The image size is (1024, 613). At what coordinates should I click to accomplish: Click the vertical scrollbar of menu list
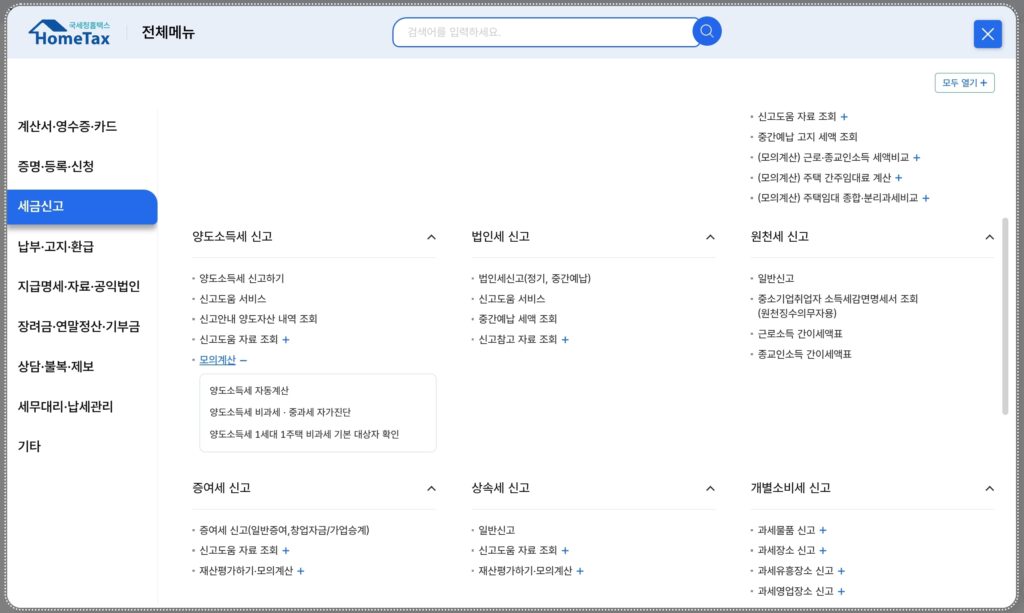1005,315
